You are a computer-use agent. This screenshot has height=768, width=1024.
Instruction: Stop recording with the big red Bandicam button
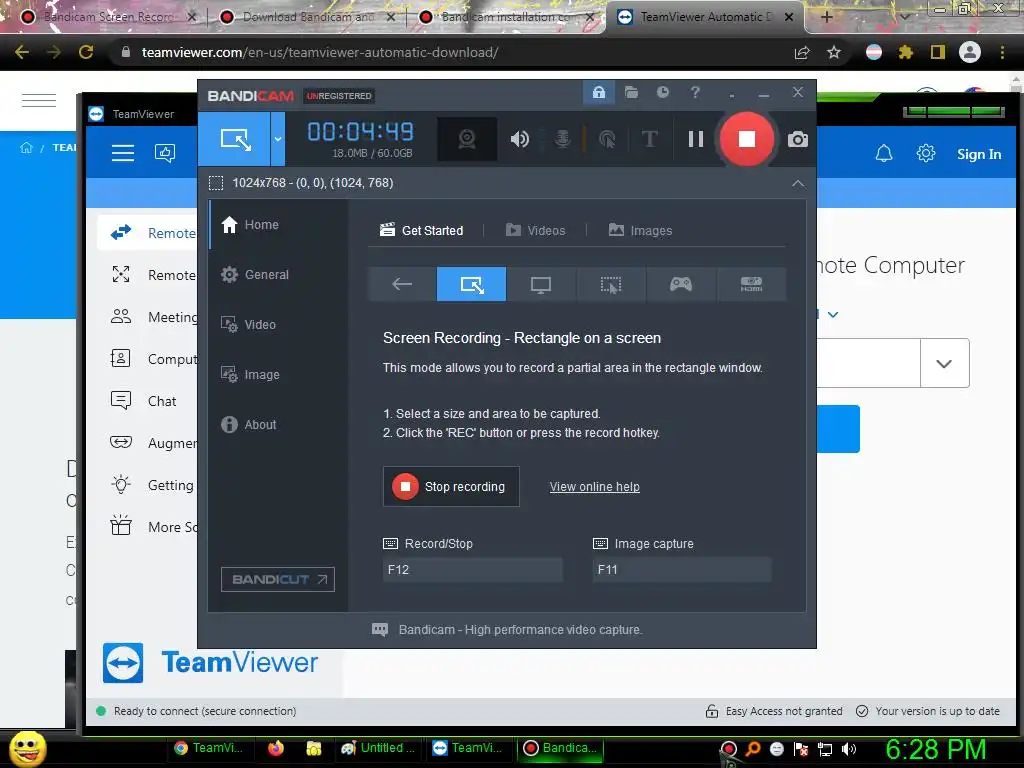tap(746, 139)
